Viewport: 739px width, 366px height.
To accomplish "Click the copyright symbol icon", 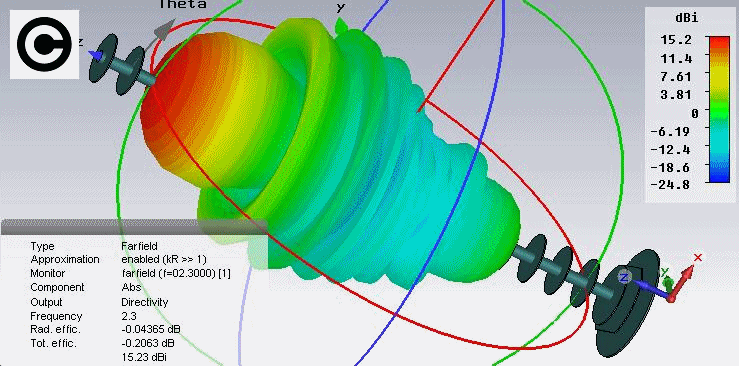I will coord(44,44).
